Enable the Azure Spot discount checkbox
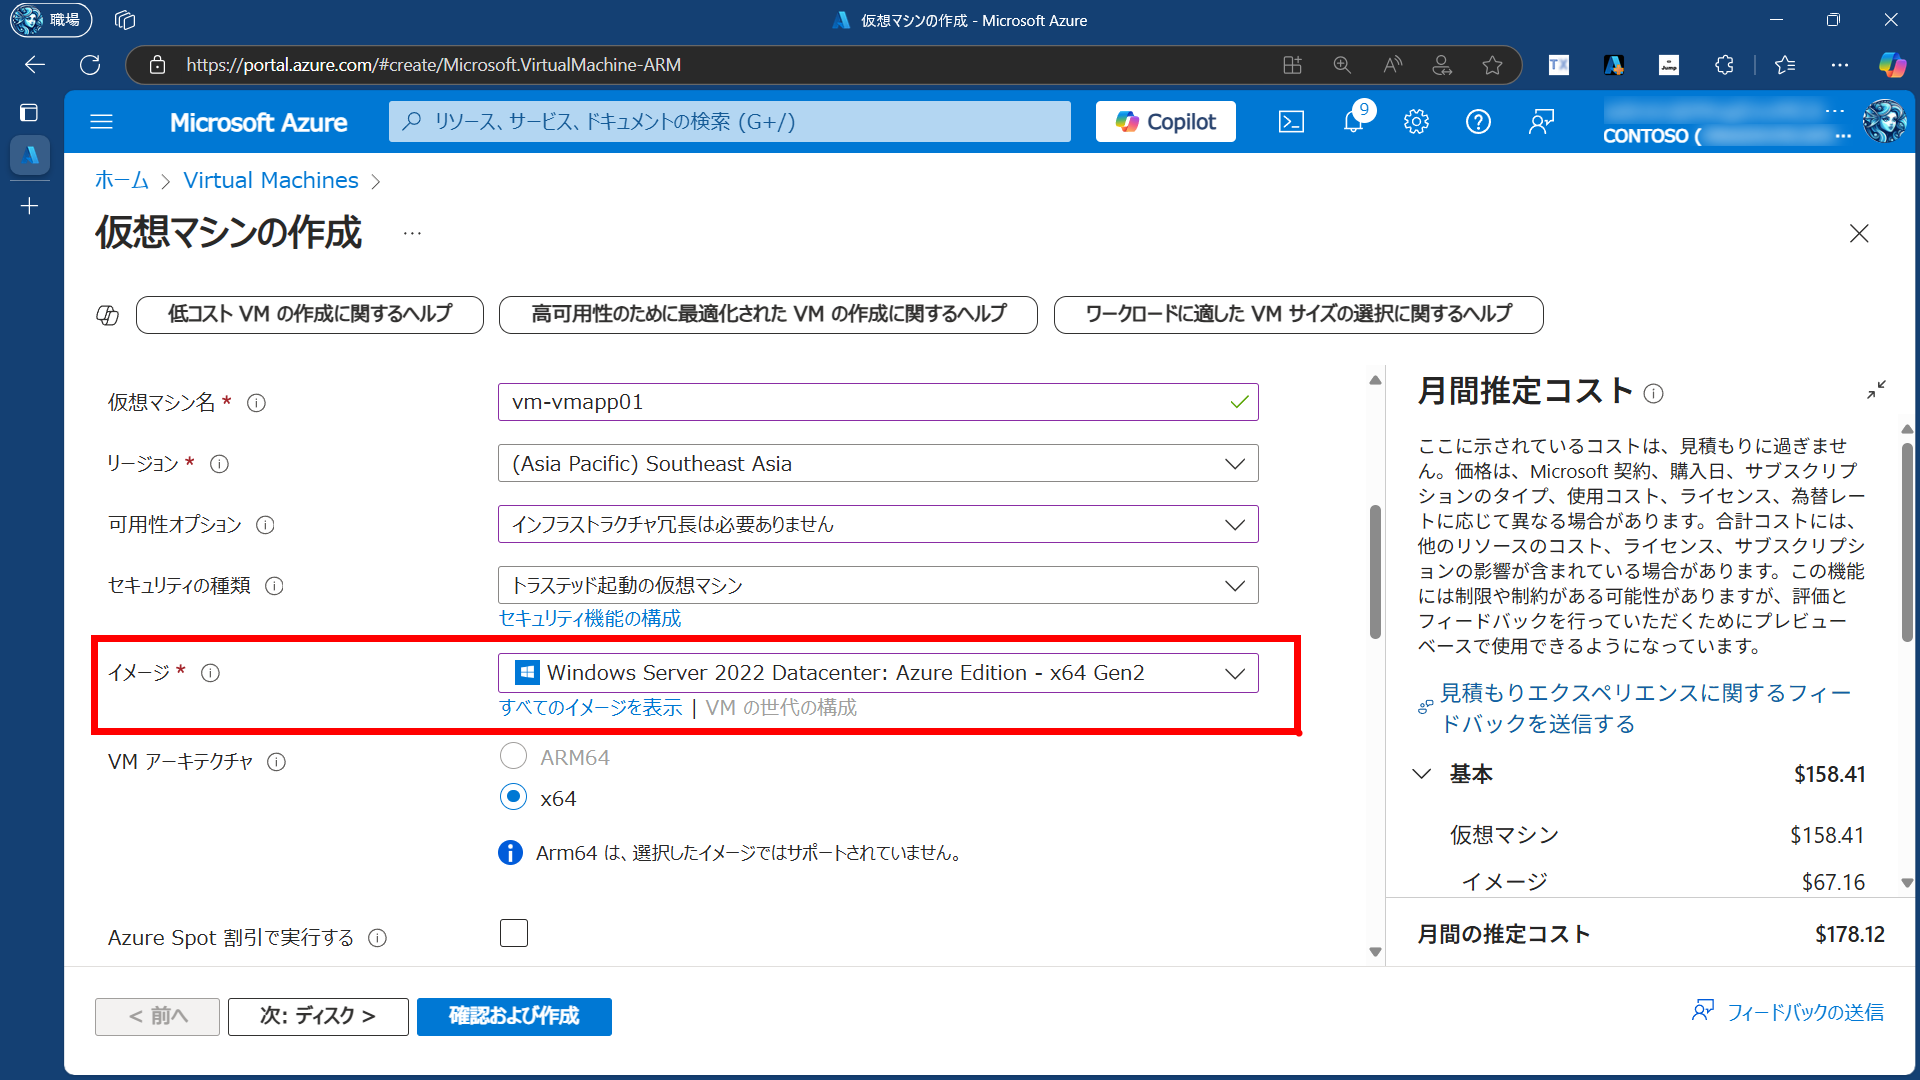 [x=514, y=933]
